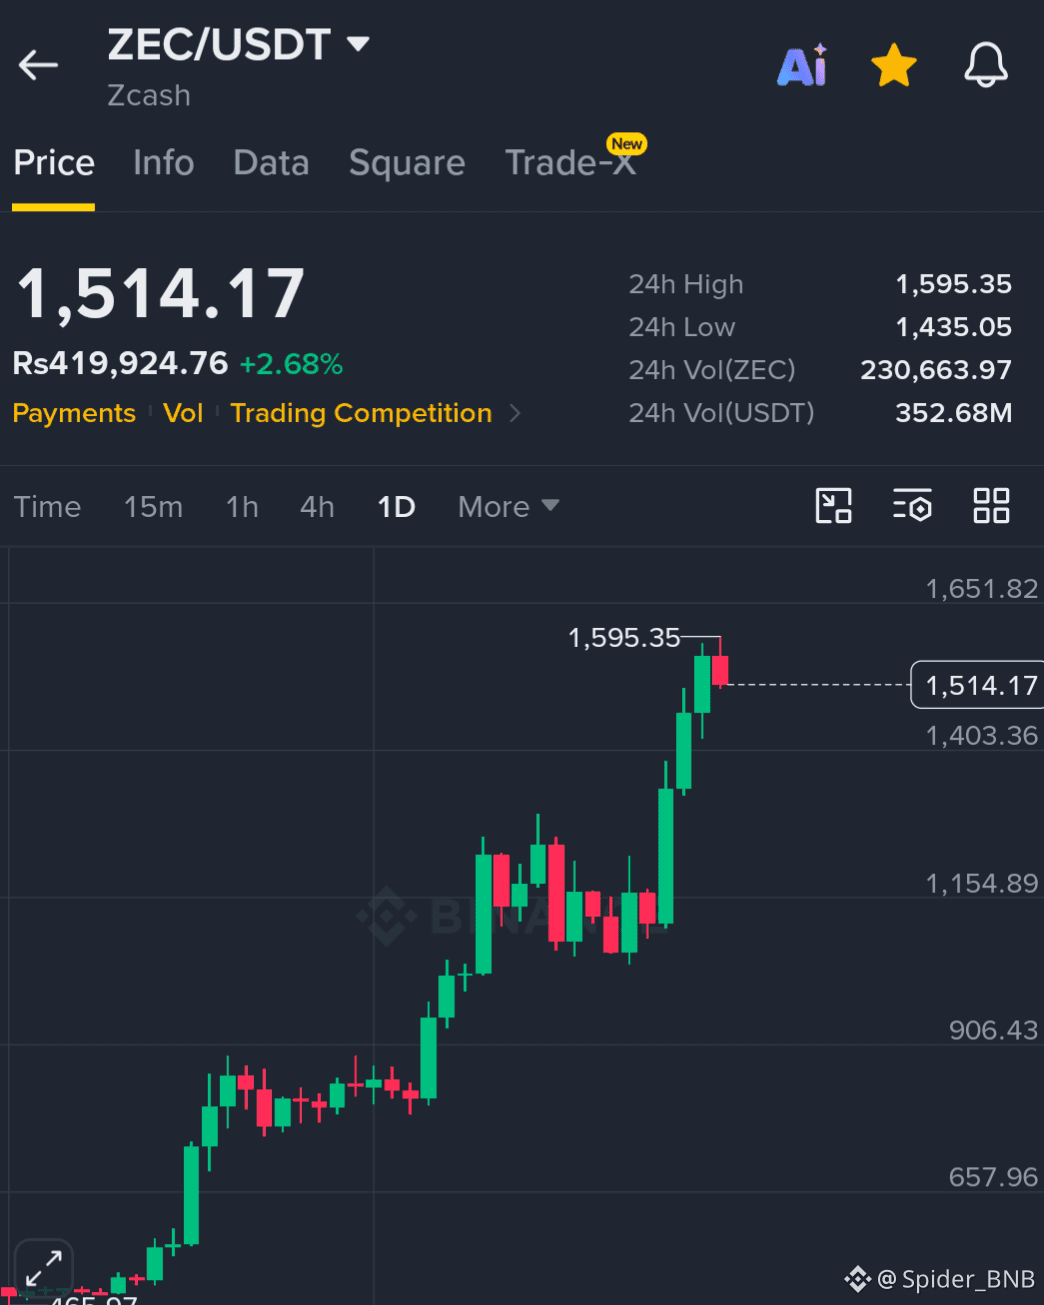The width and height of the screenshot is (1044, 1305).
Task: Select the 15m chart interval
Action: point(153,507)
